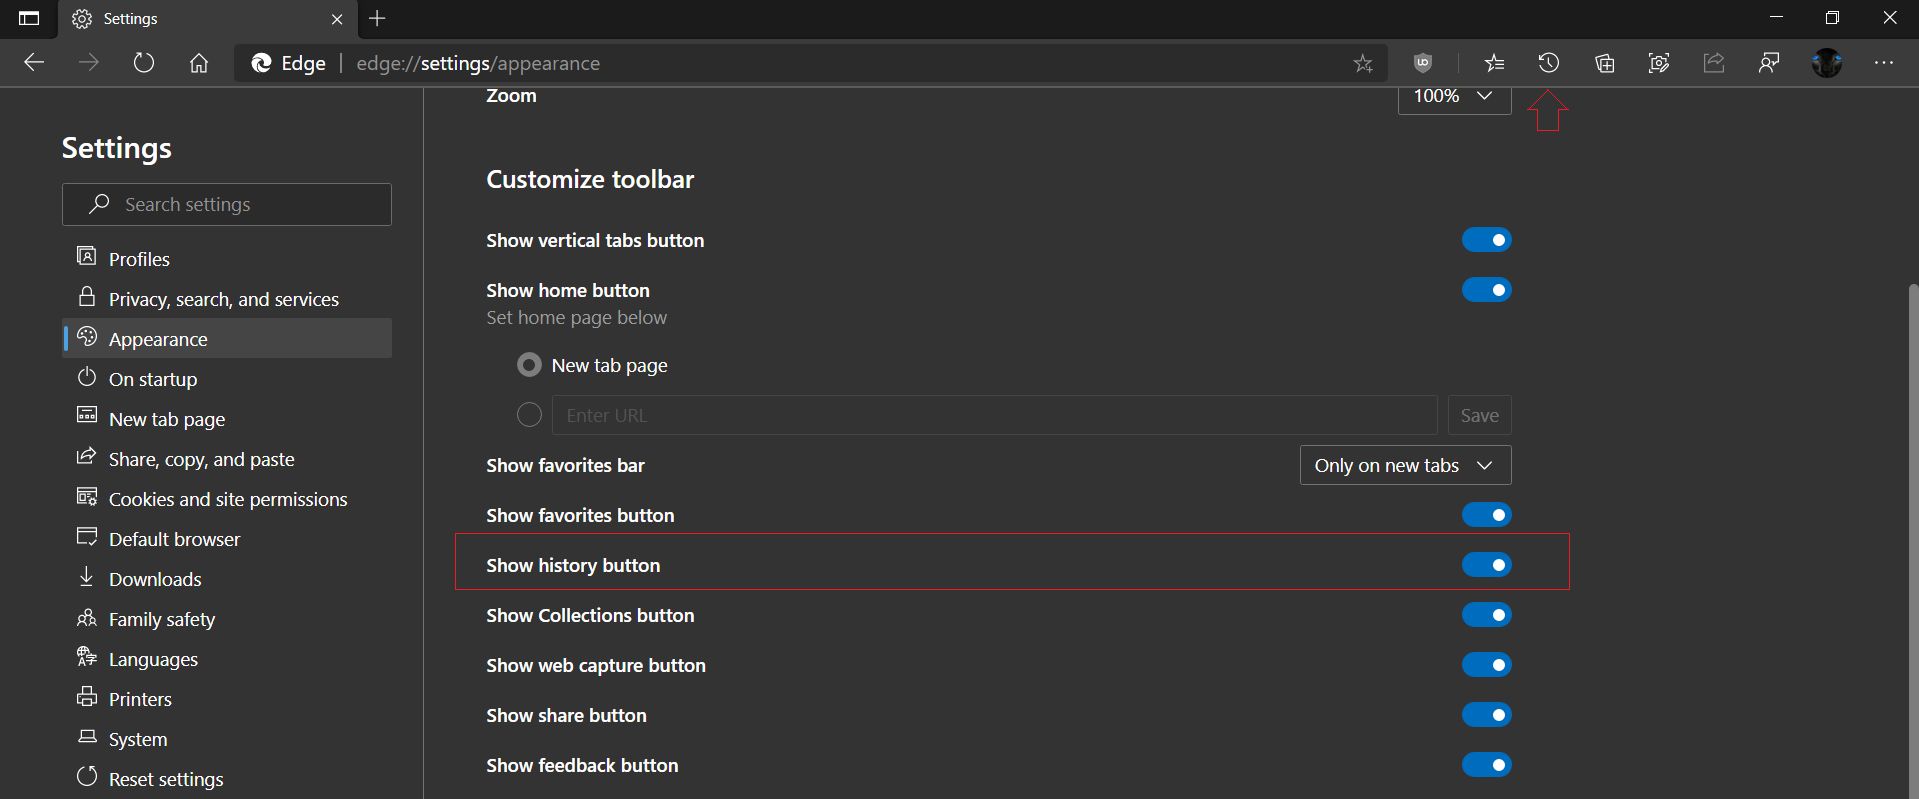Open Share, copy, and paste settings
The height and width of the screenshot is (799, 1919).
227,459
